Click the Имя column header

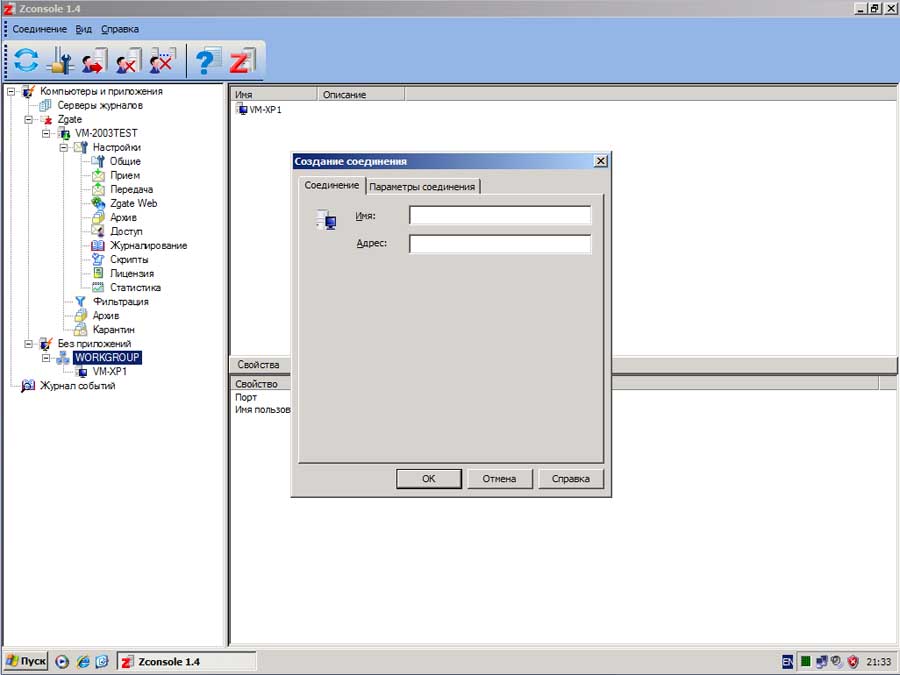click(274, 94)
